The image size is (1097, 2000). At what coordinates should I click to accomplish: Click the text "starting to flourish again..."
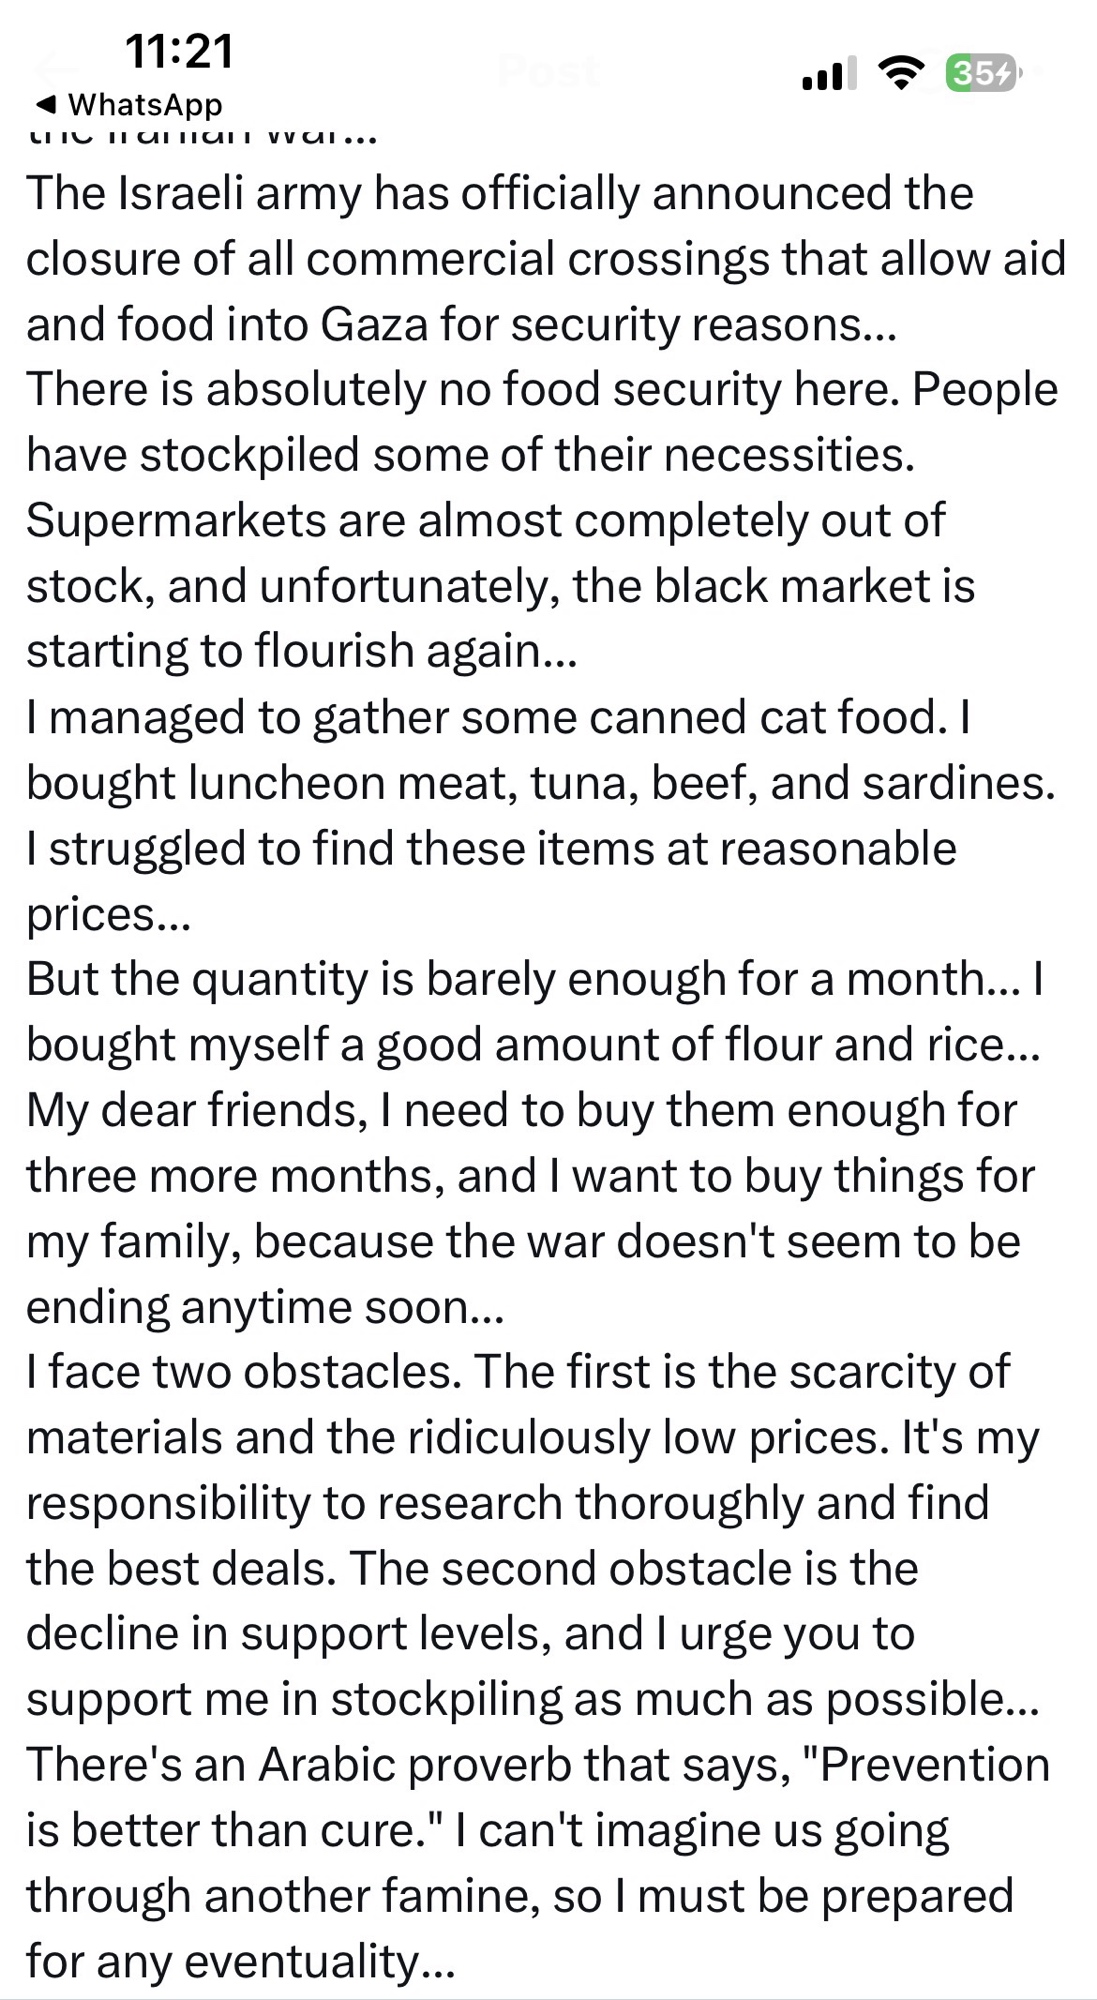click(x=301, y=651)
